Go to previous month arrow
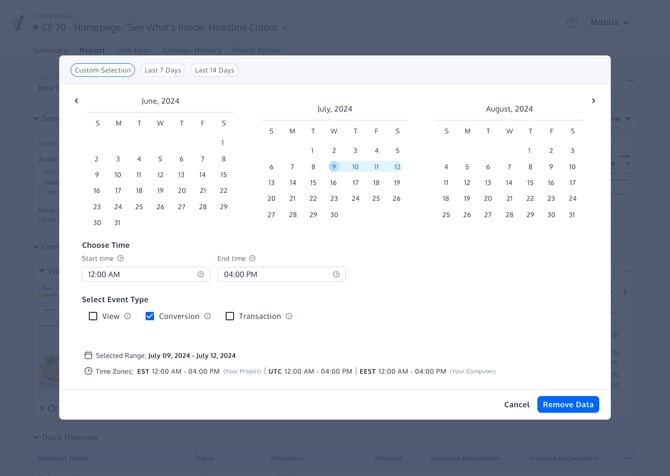670x476 pixels. pyautogui.click(x=76, y=101)
